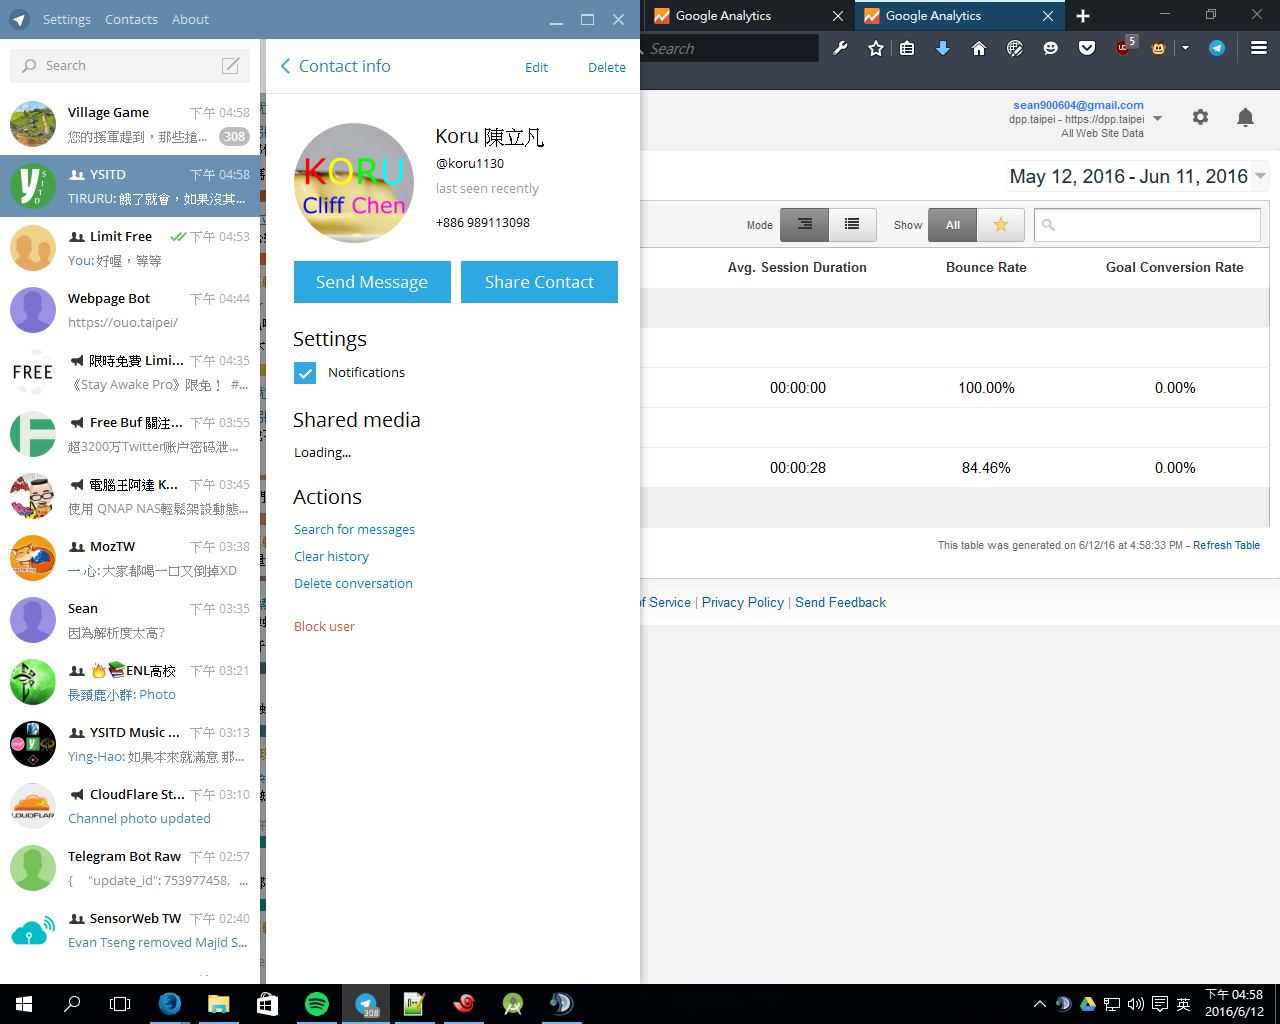Click the Refresh Table link

click(x=1226, y=545)
